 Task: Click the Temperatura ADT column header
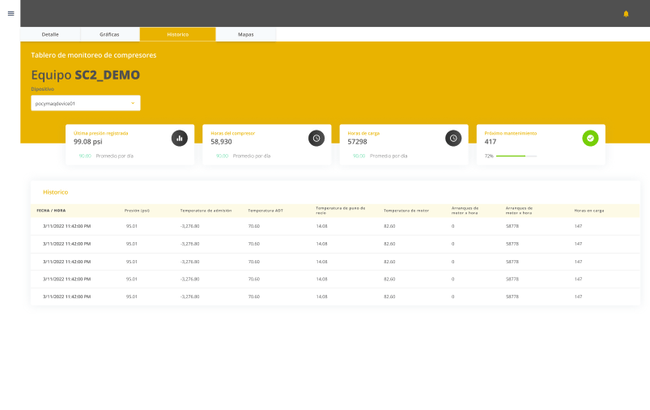tap(265, 210)
